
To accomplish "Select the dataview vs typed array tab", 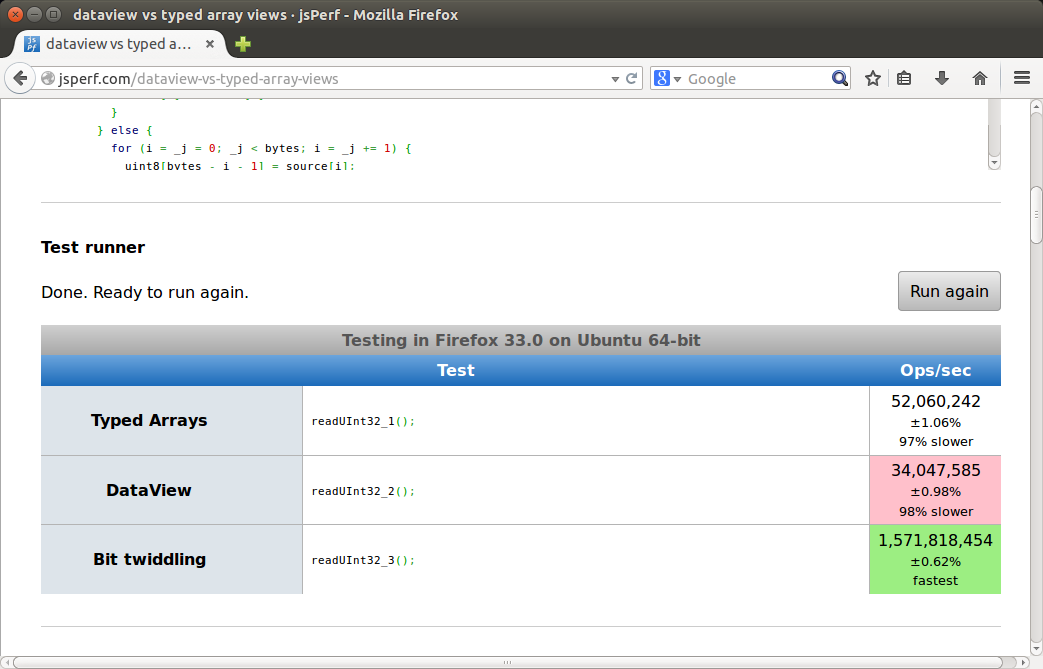I will [120, 44].
